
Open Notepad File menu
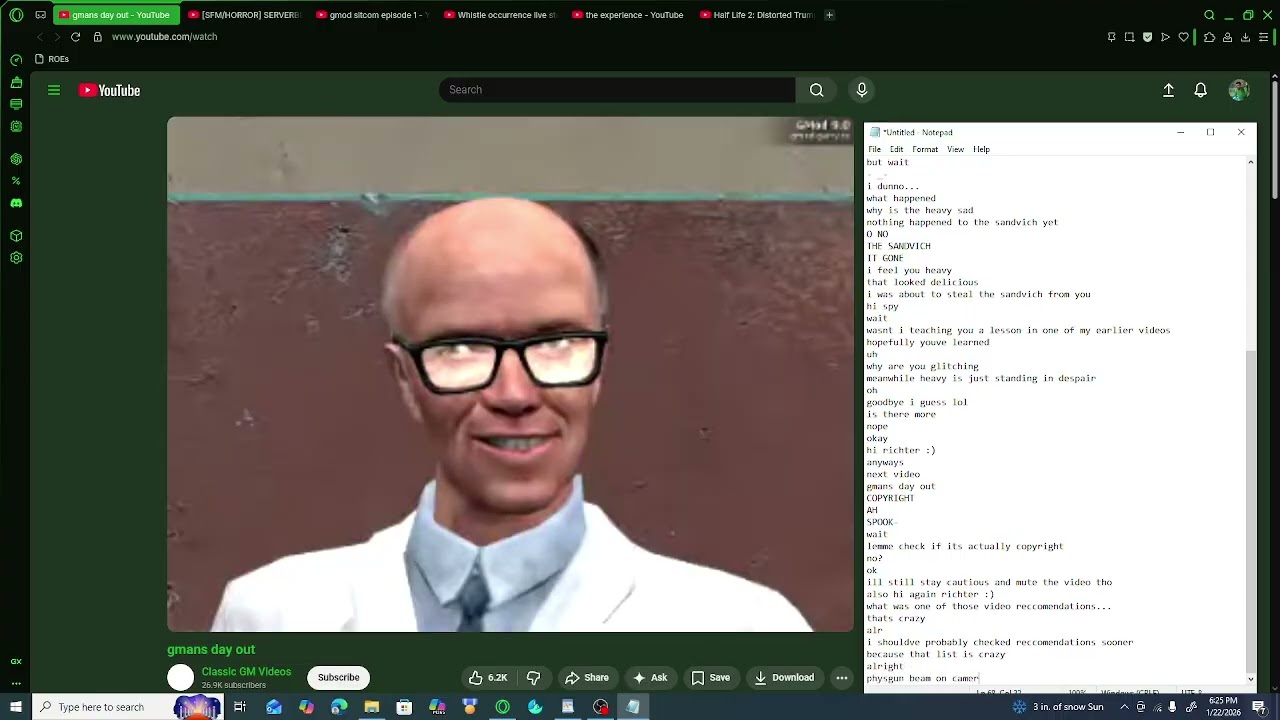coord(875,150)
